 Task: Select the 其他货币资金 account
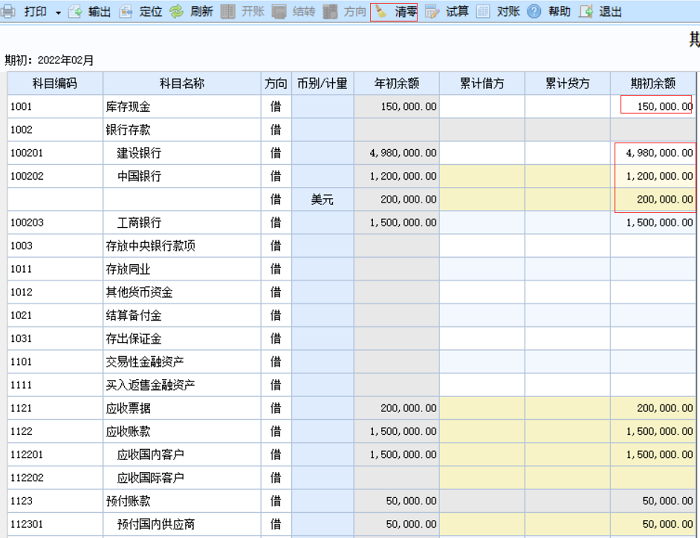coord(182,292)
